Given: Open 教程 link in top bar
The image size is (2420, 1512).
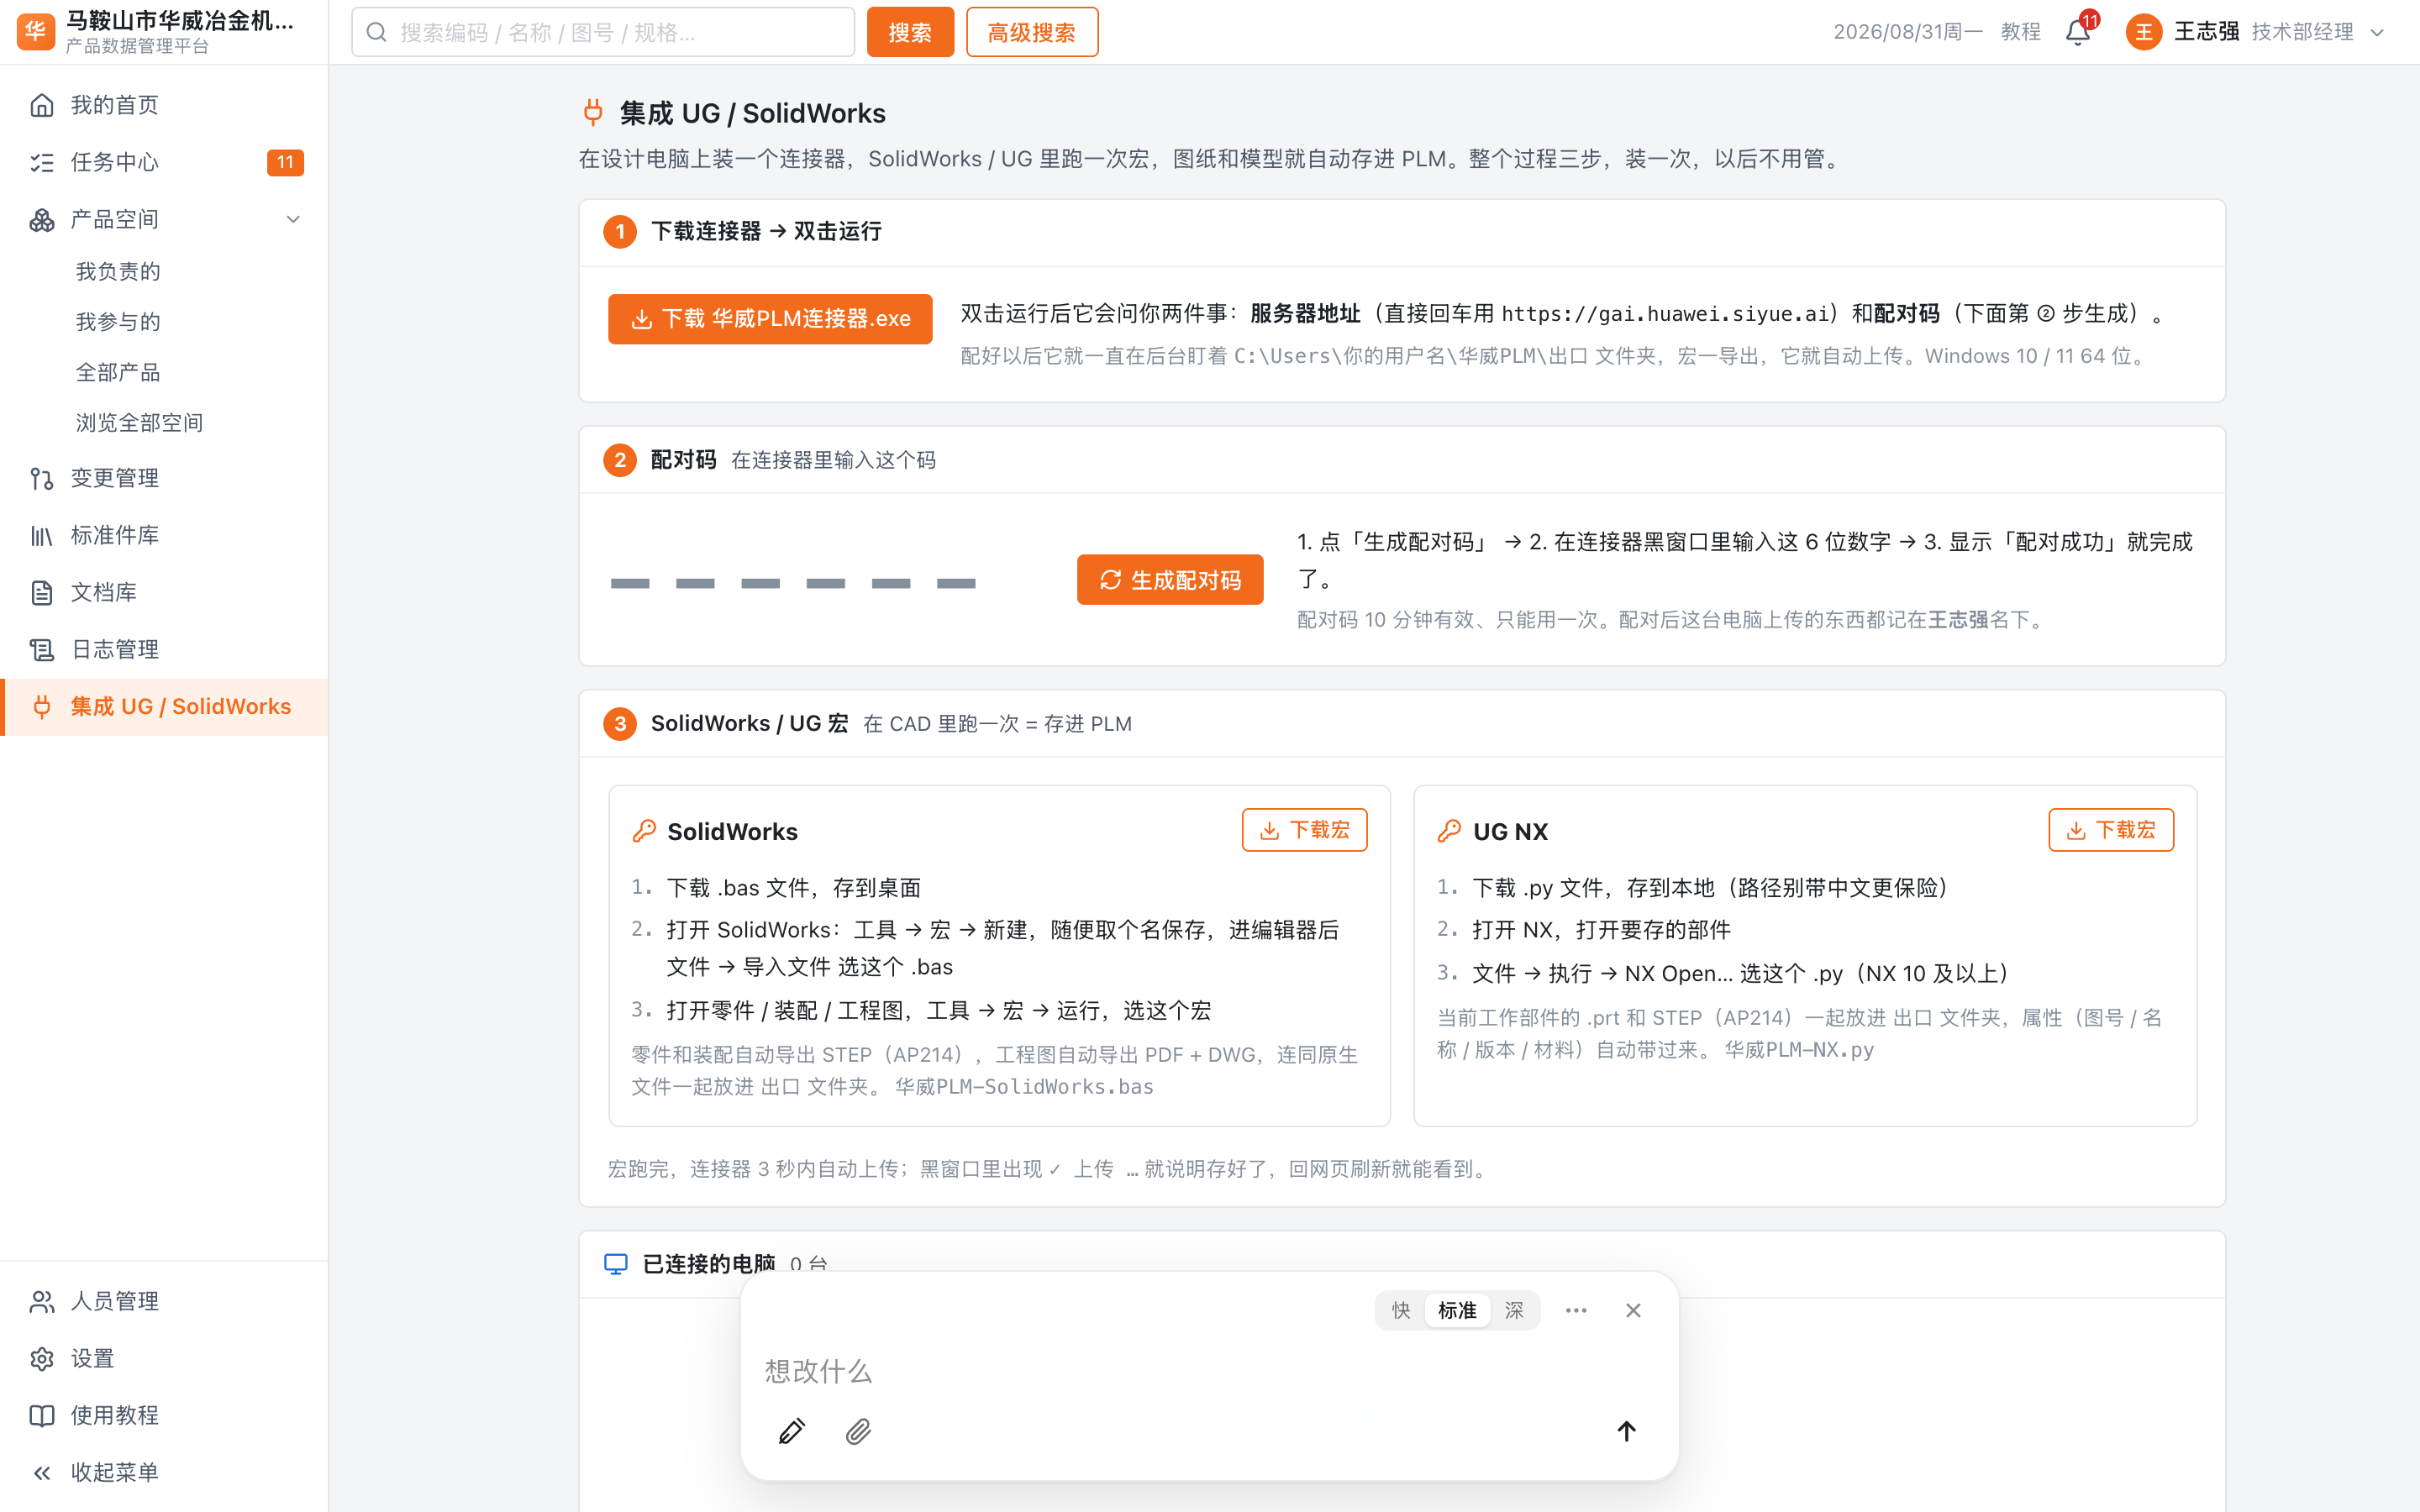Looking at the screenshot, I should [x=2020, y=32].
